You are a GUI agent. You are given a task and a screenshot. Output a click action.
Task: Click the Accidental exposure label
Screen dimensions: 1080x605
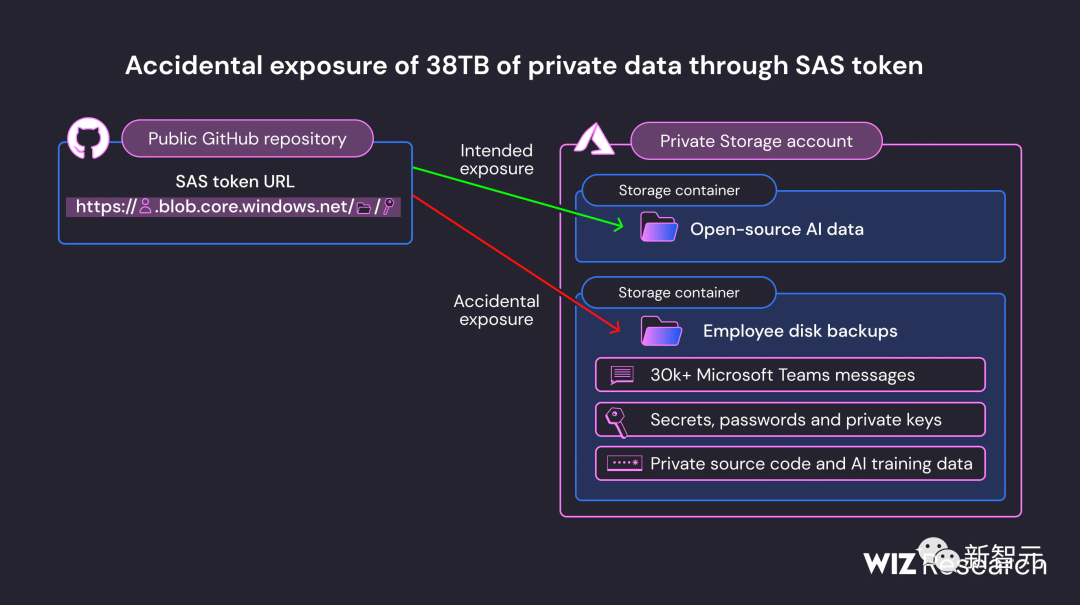[497, 310]
